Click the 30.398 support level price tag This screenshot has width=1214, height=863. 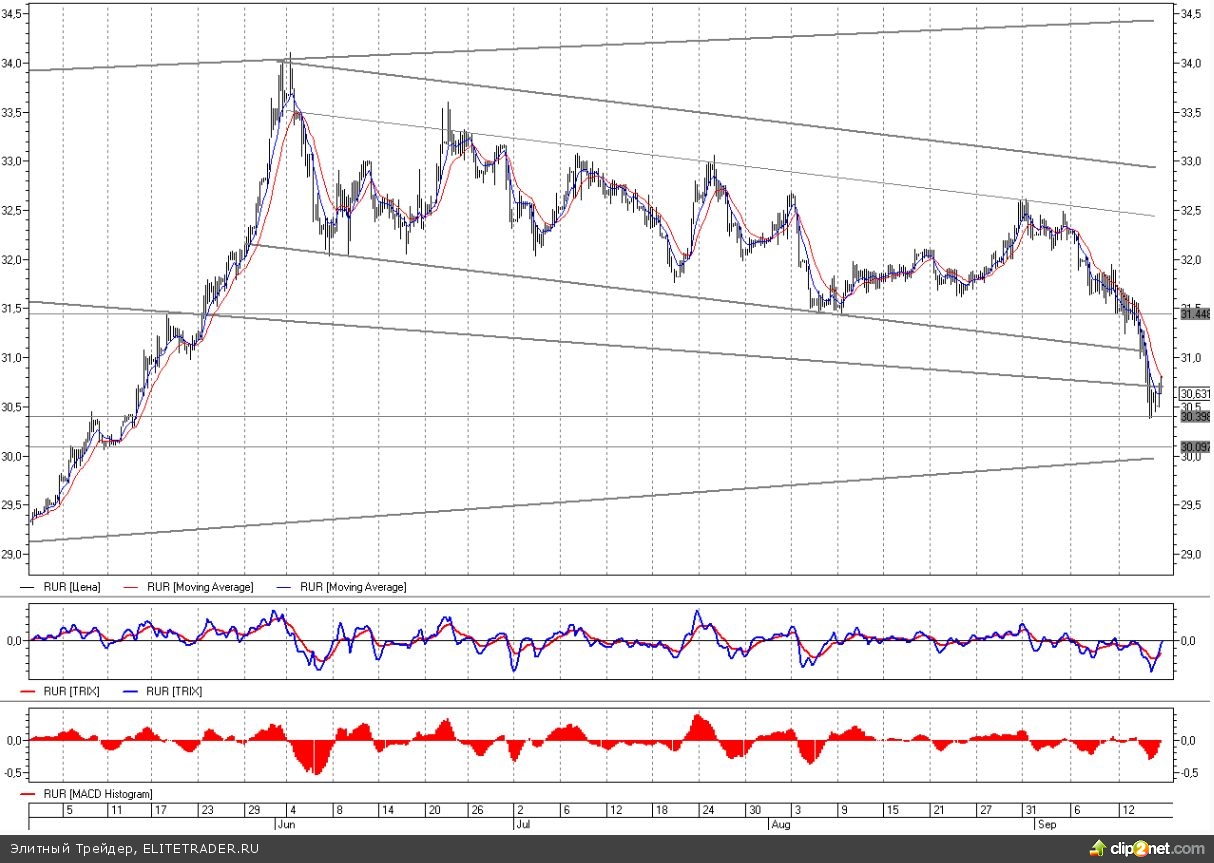pos(1196,416)
